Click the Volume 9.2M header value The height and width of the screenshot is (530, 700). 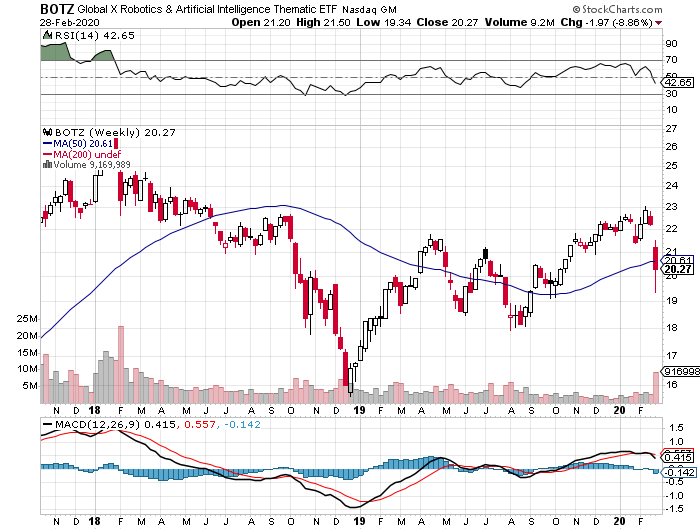click(520, 22)
